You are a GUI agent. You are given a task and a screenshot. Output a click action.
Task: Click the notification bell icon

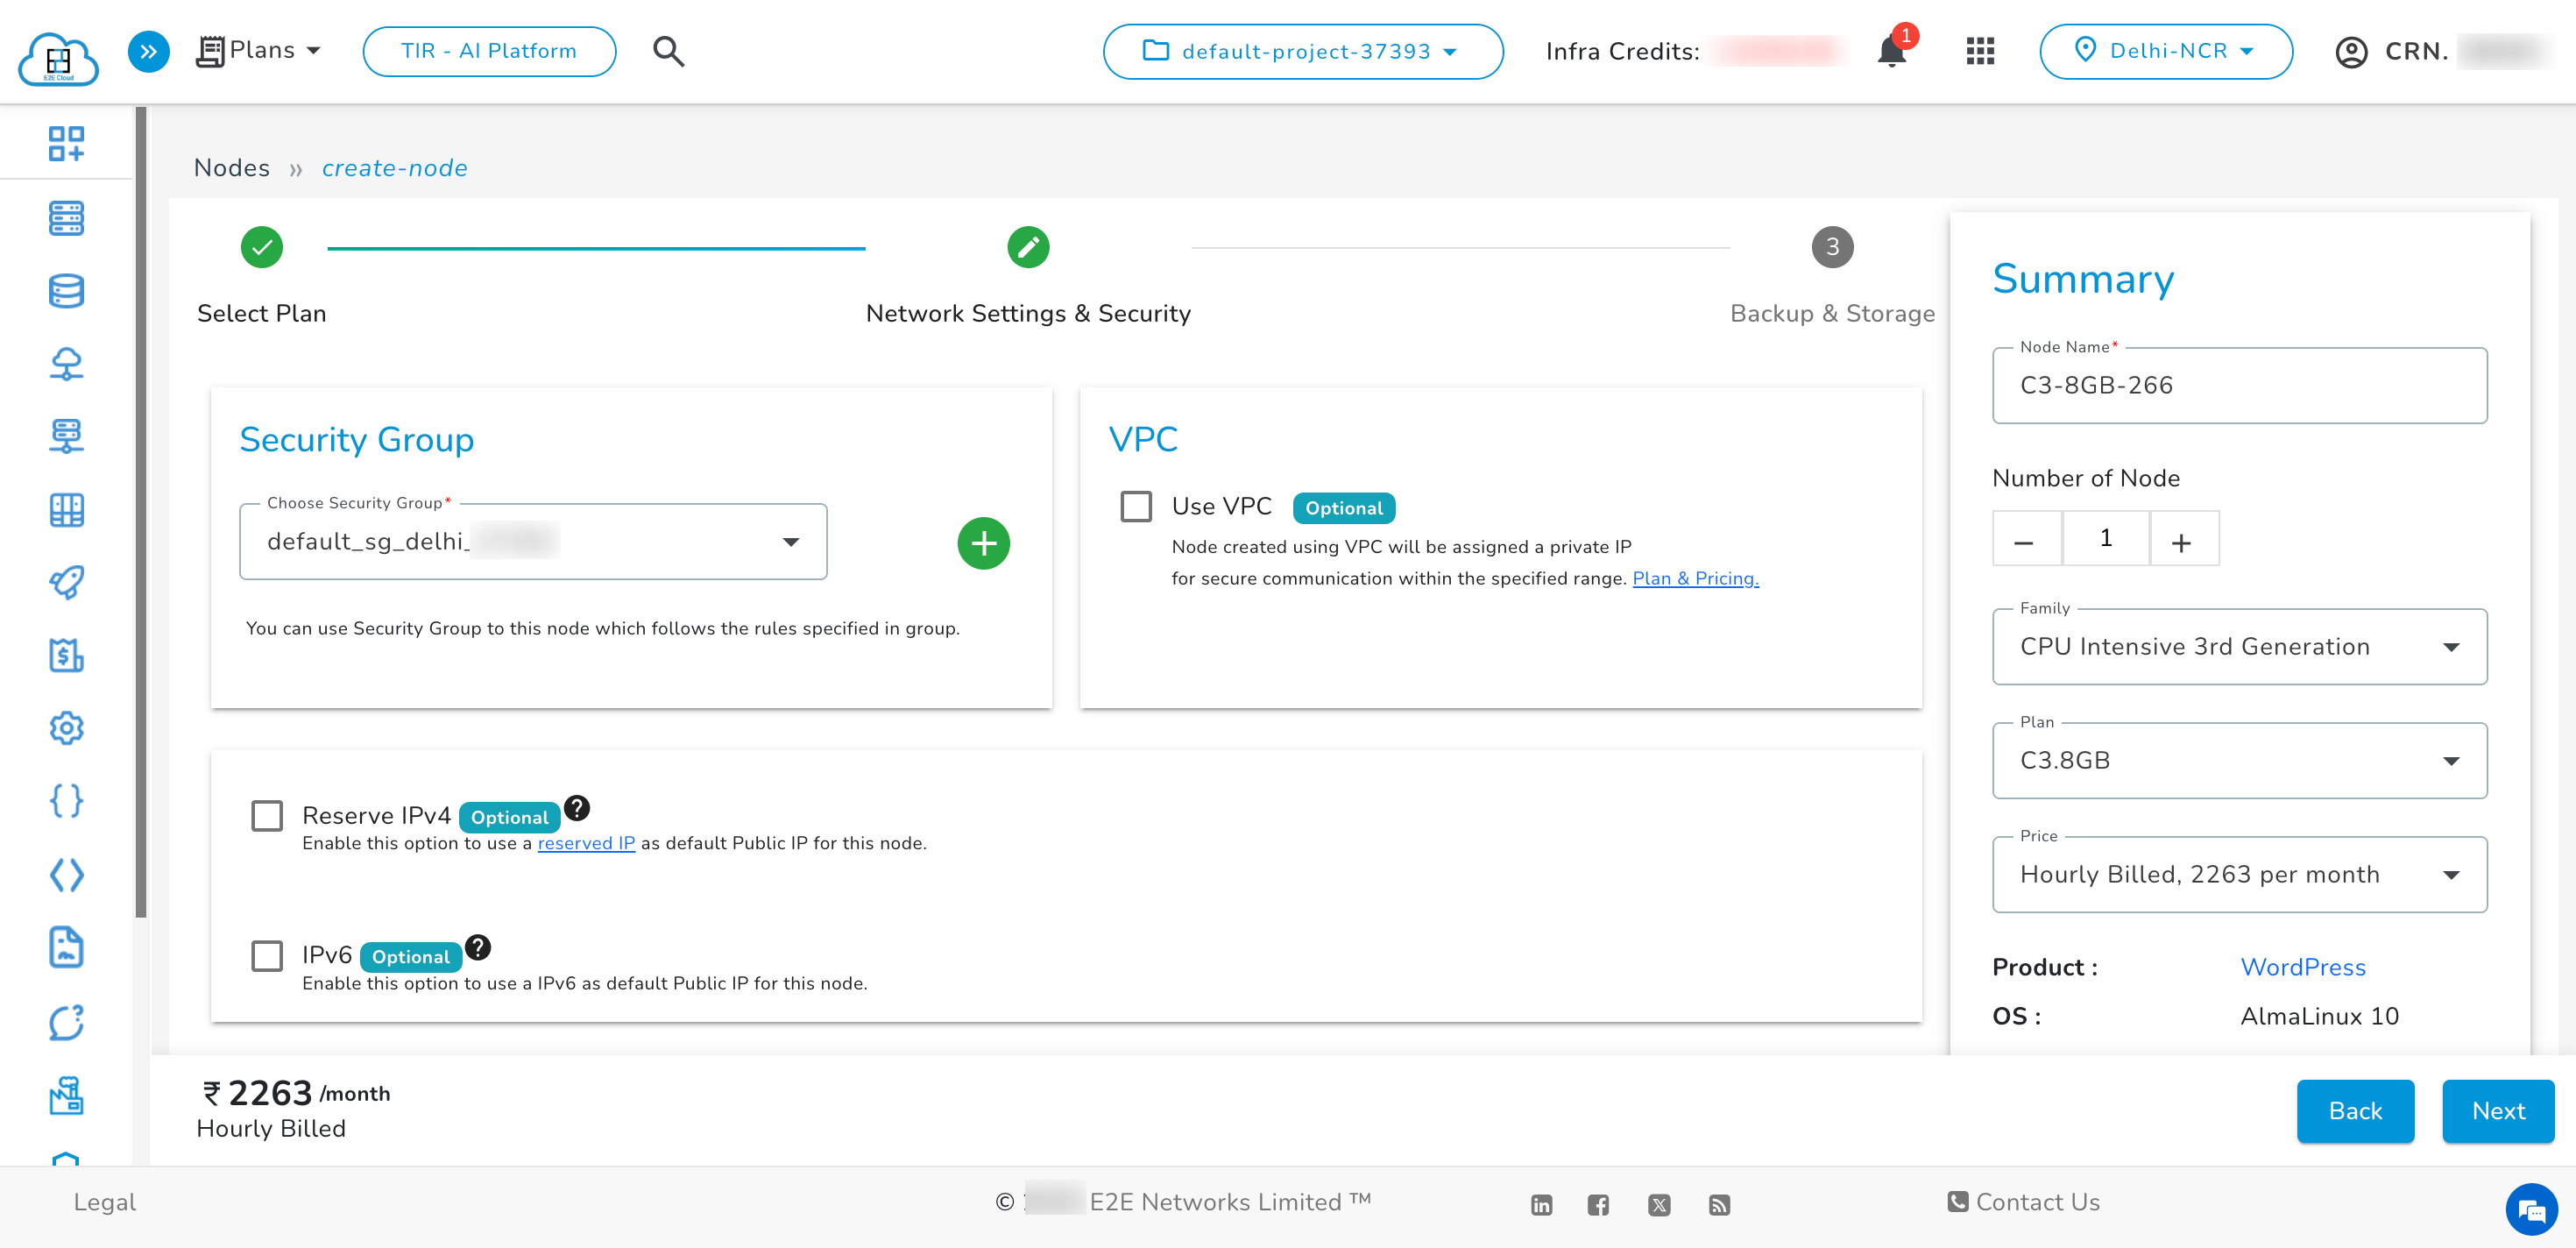(1890, 52)
